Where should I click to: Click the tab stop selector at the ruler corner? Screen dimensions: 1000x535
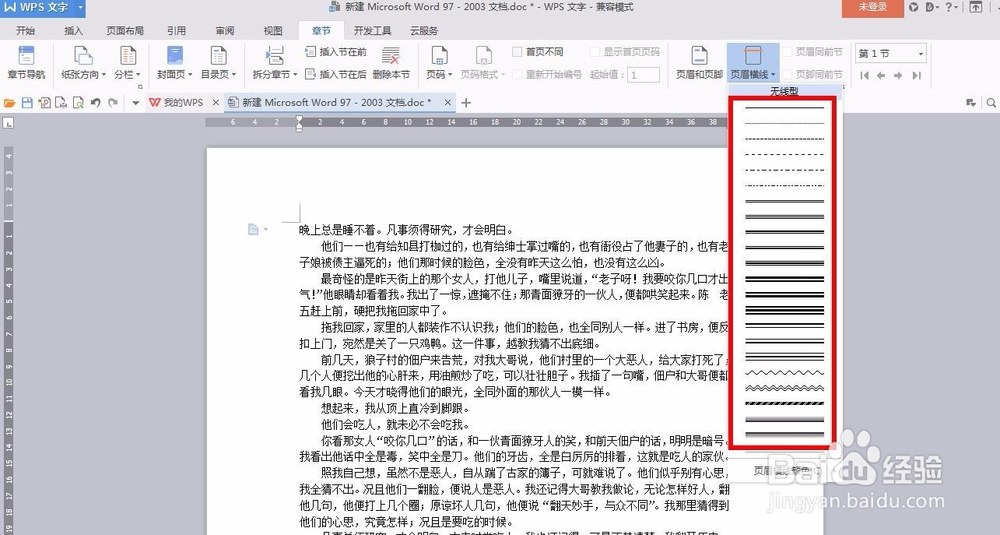click(8, 123)
